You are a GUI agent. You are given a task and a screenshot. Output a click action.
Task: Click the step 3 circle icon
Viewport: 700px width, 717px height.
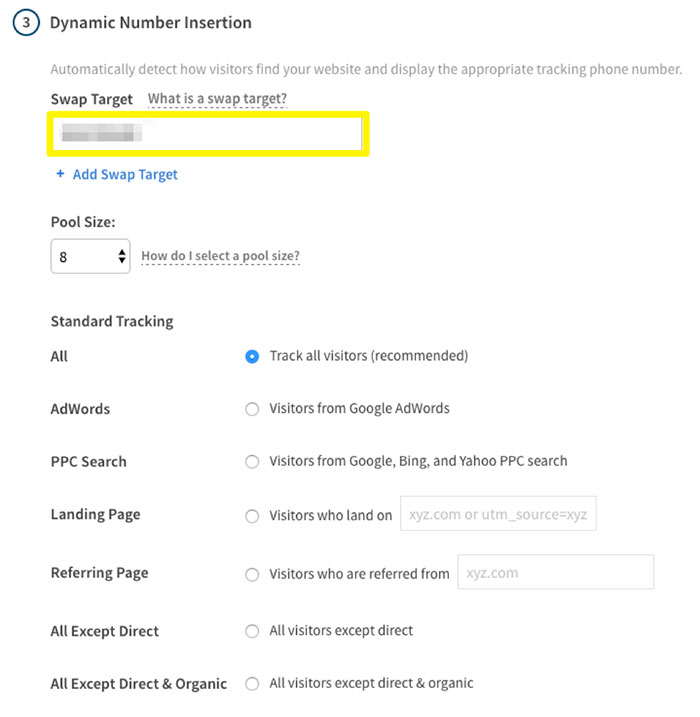point(26,23)
